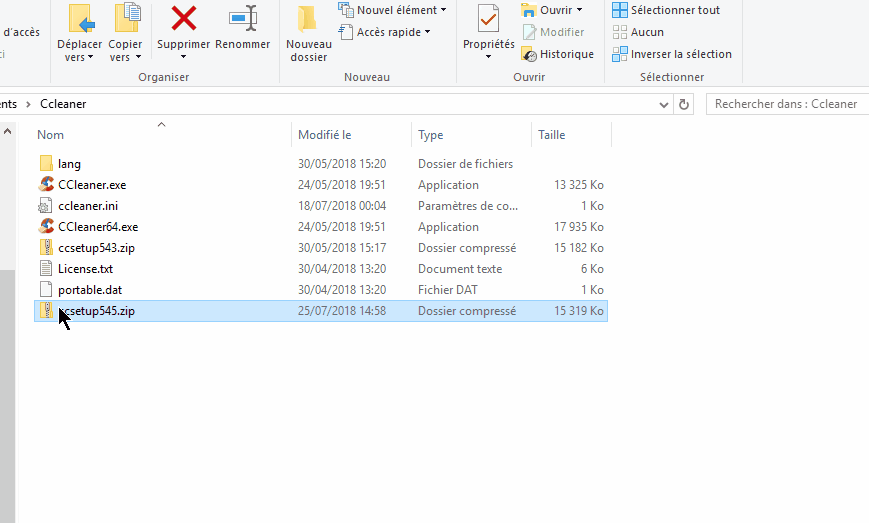Click the ccsetup545.zip archive icon
This screenshot has height=523, width=869.
point(47,311)
